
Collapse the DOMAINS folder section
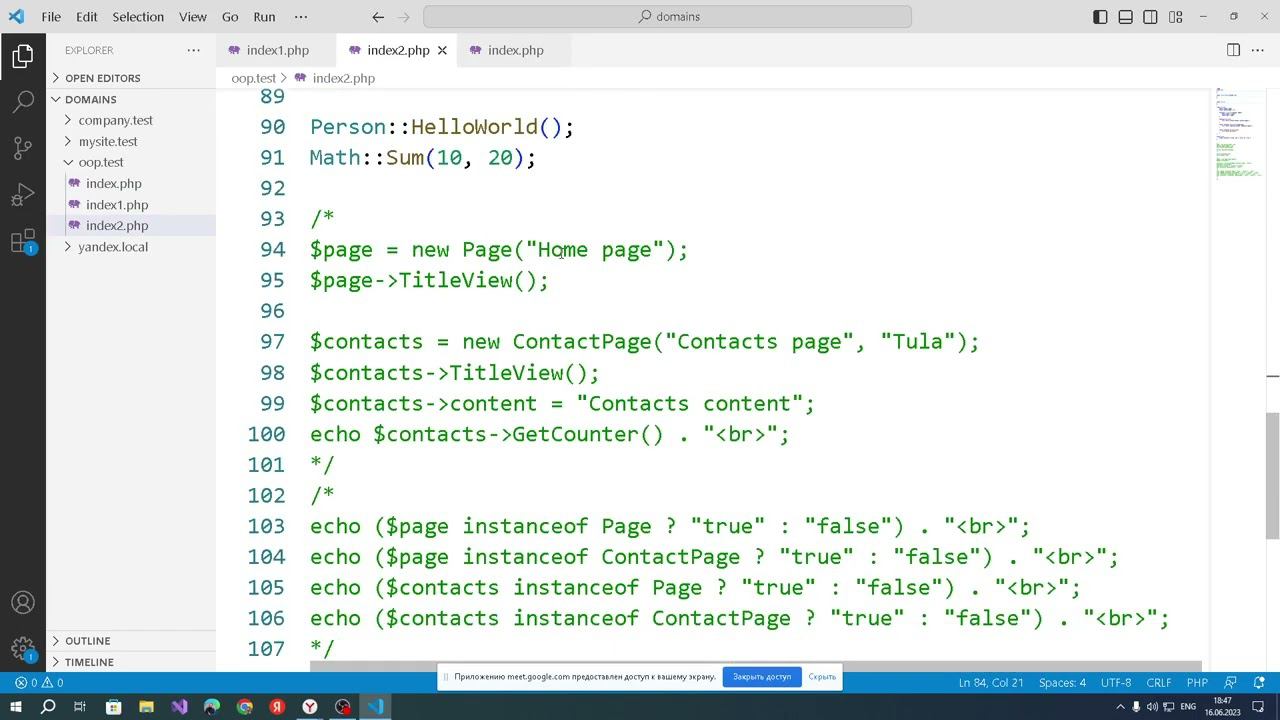(x=131, y=99)
